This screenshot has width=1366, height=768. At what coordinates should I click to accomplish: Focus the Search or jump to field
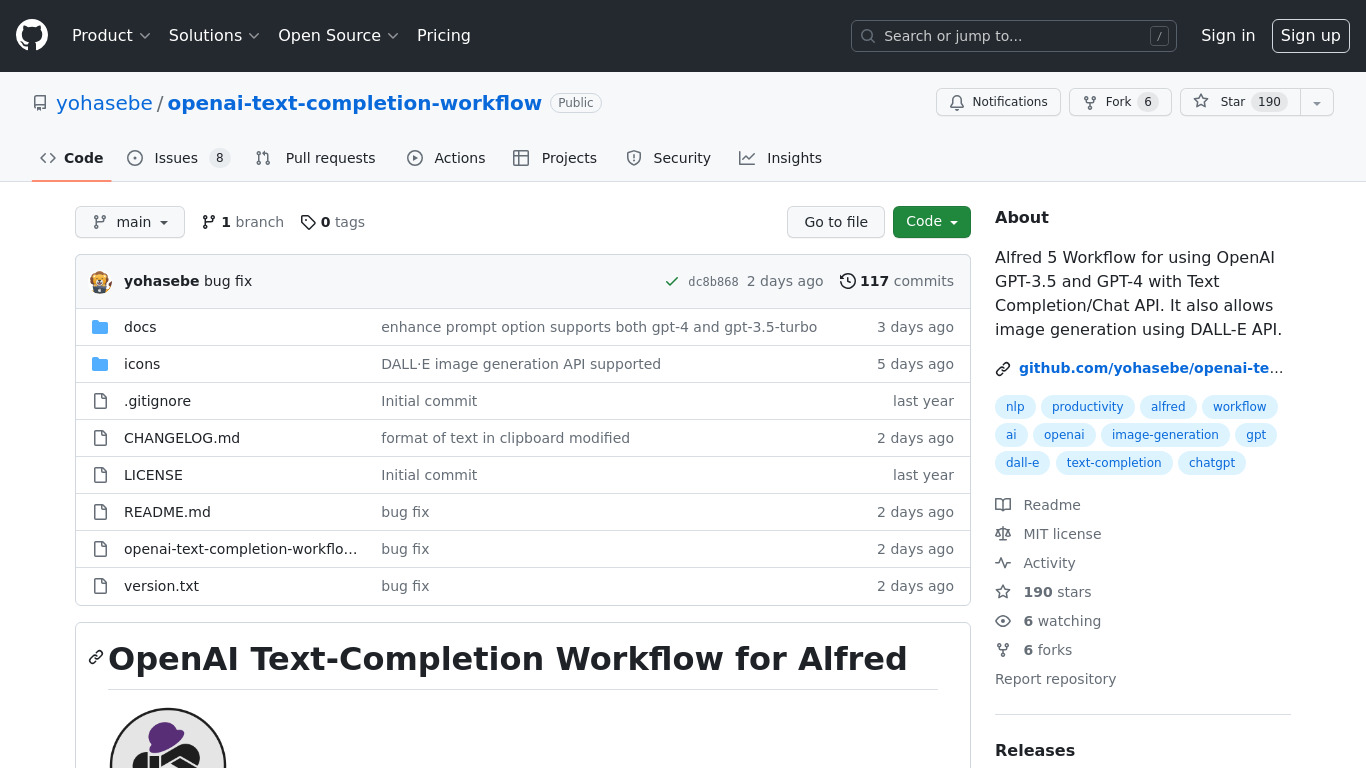point(1014,36)
